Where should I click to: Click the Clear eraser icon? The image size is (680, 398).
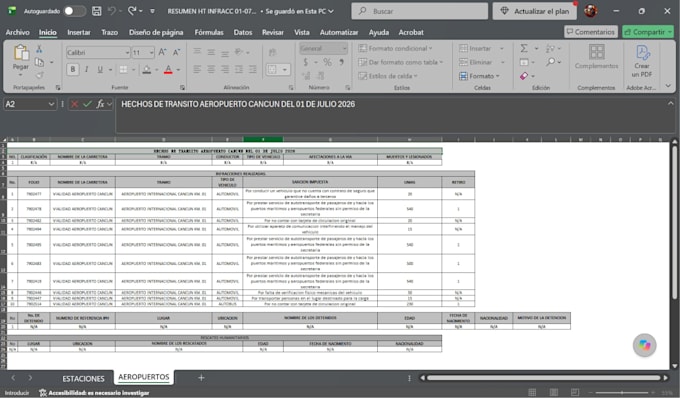[x=524, y=76]
